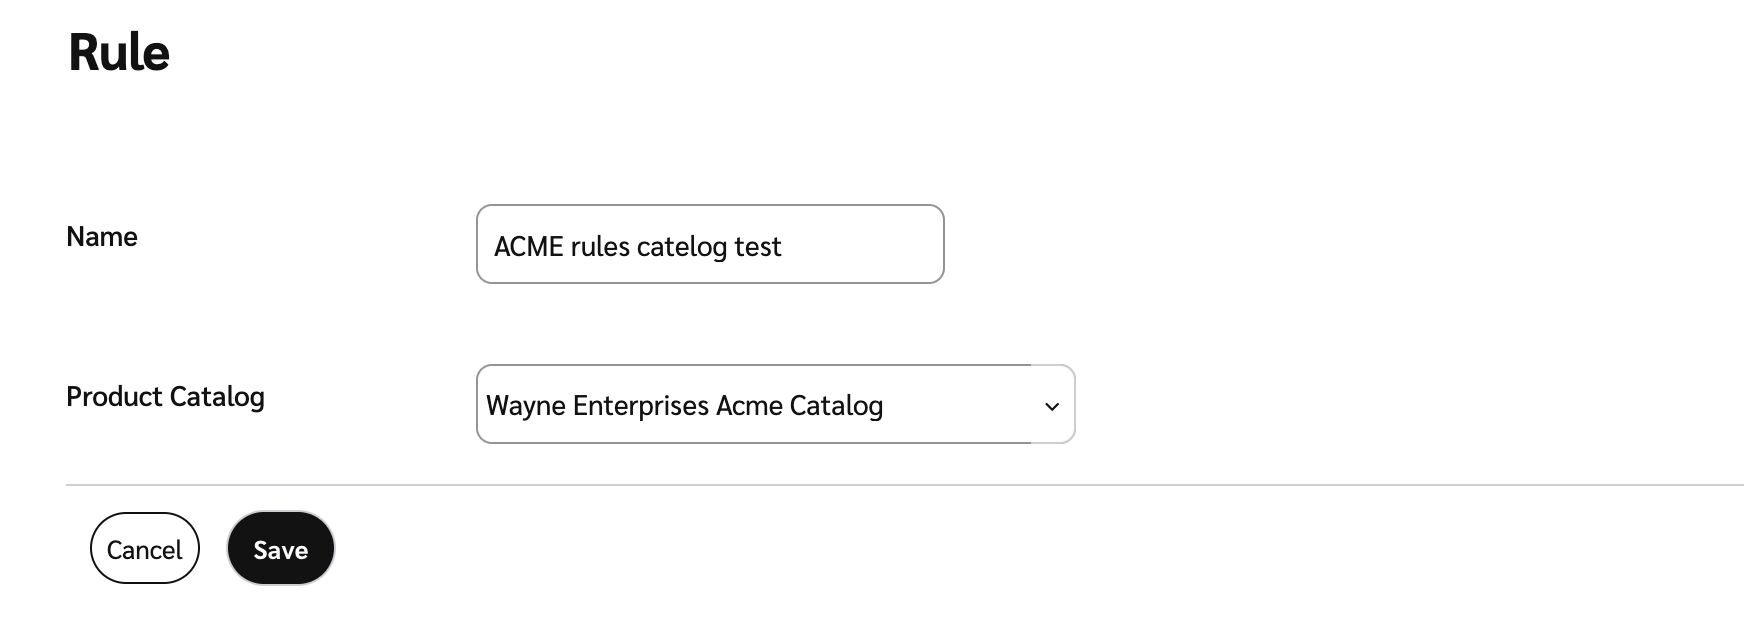Select the "Wayne Enterprises Acme Catalog" value text
Image resolution: width=1744 pixels, height=642 pixels.
coord(684,405)
